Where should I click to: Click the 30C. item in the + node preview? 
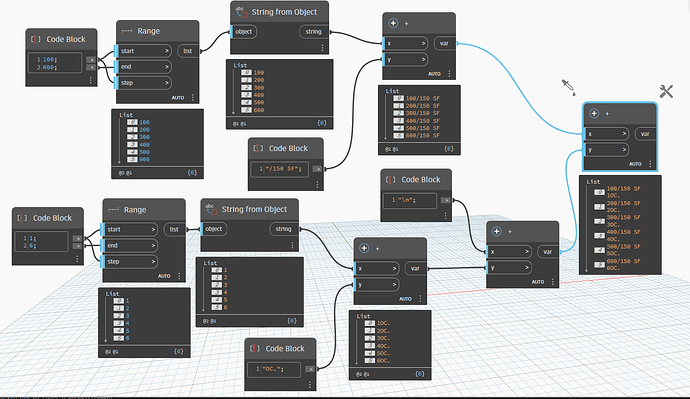pyautogui.click(x=383, y=338)
